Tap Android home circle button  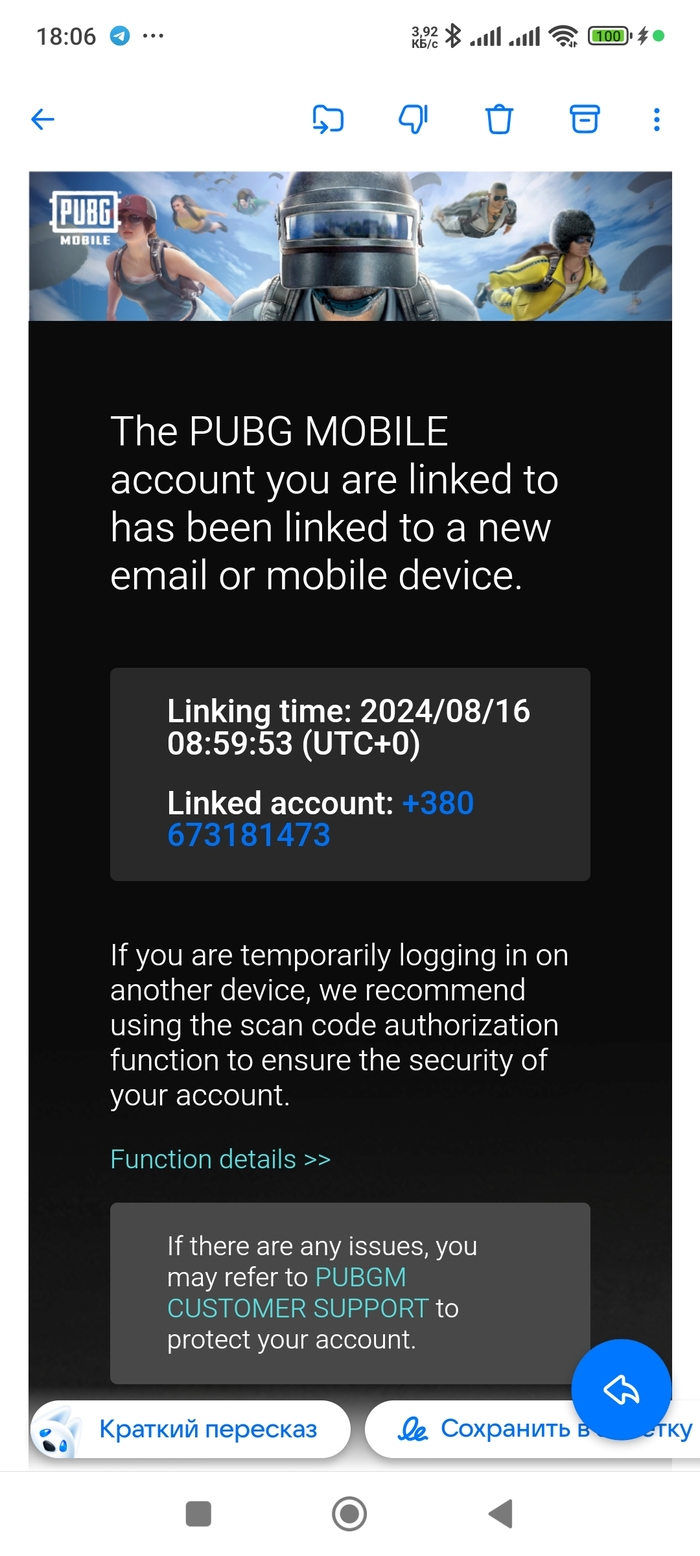349,1514
